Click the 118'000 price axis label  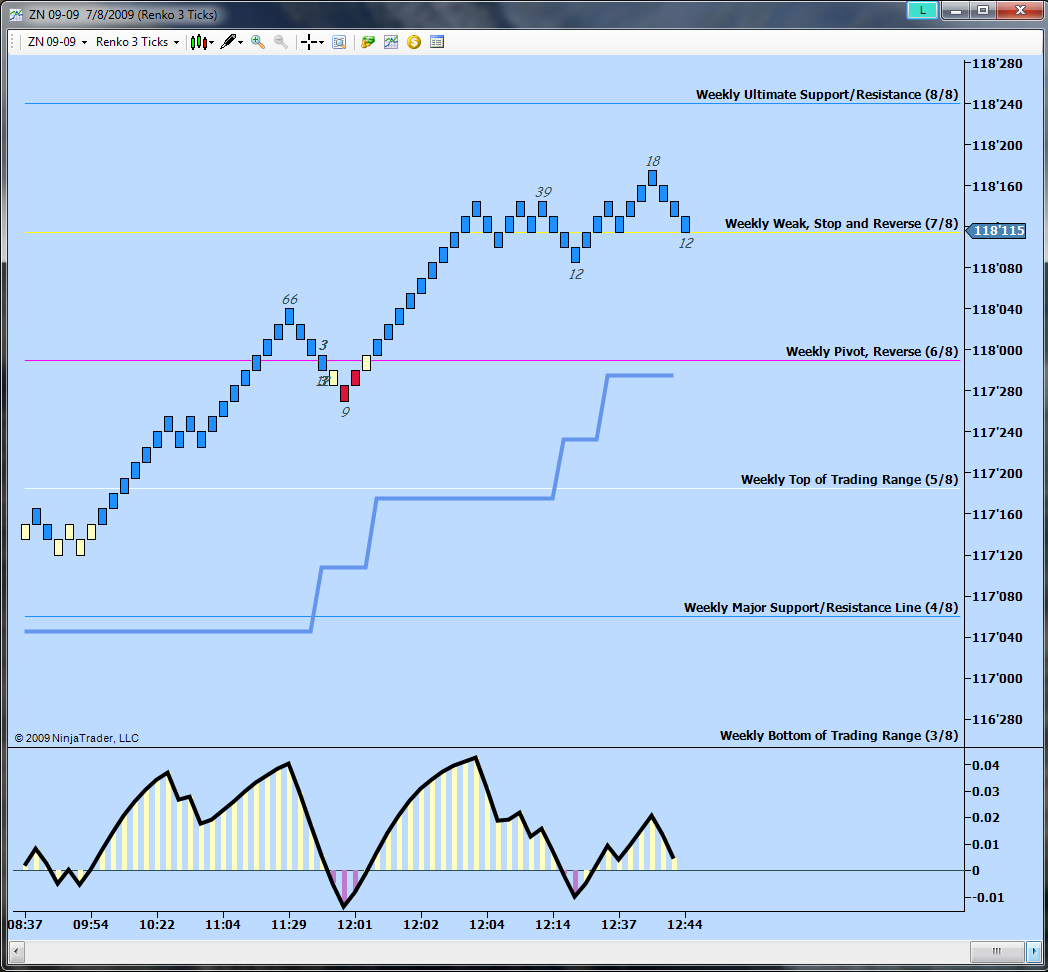[x=997, y=350]
